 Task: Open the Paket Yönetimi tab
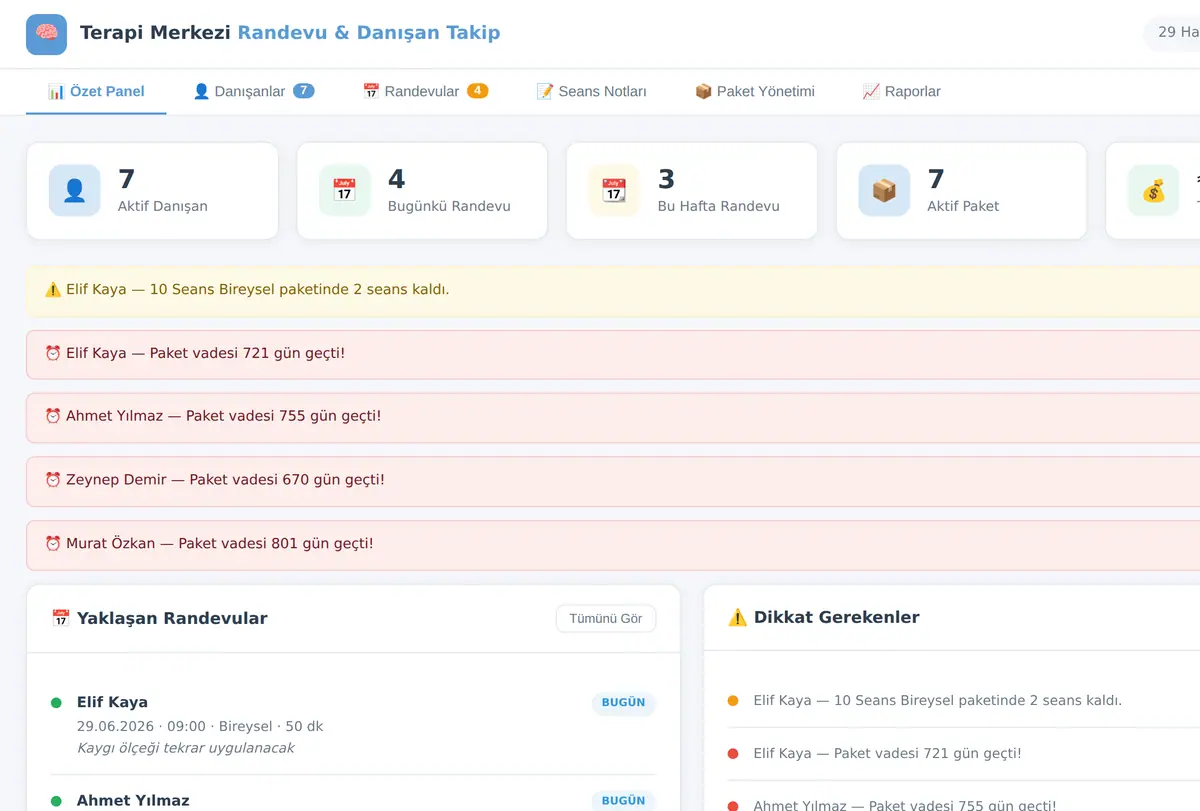[x=755, y=92]
